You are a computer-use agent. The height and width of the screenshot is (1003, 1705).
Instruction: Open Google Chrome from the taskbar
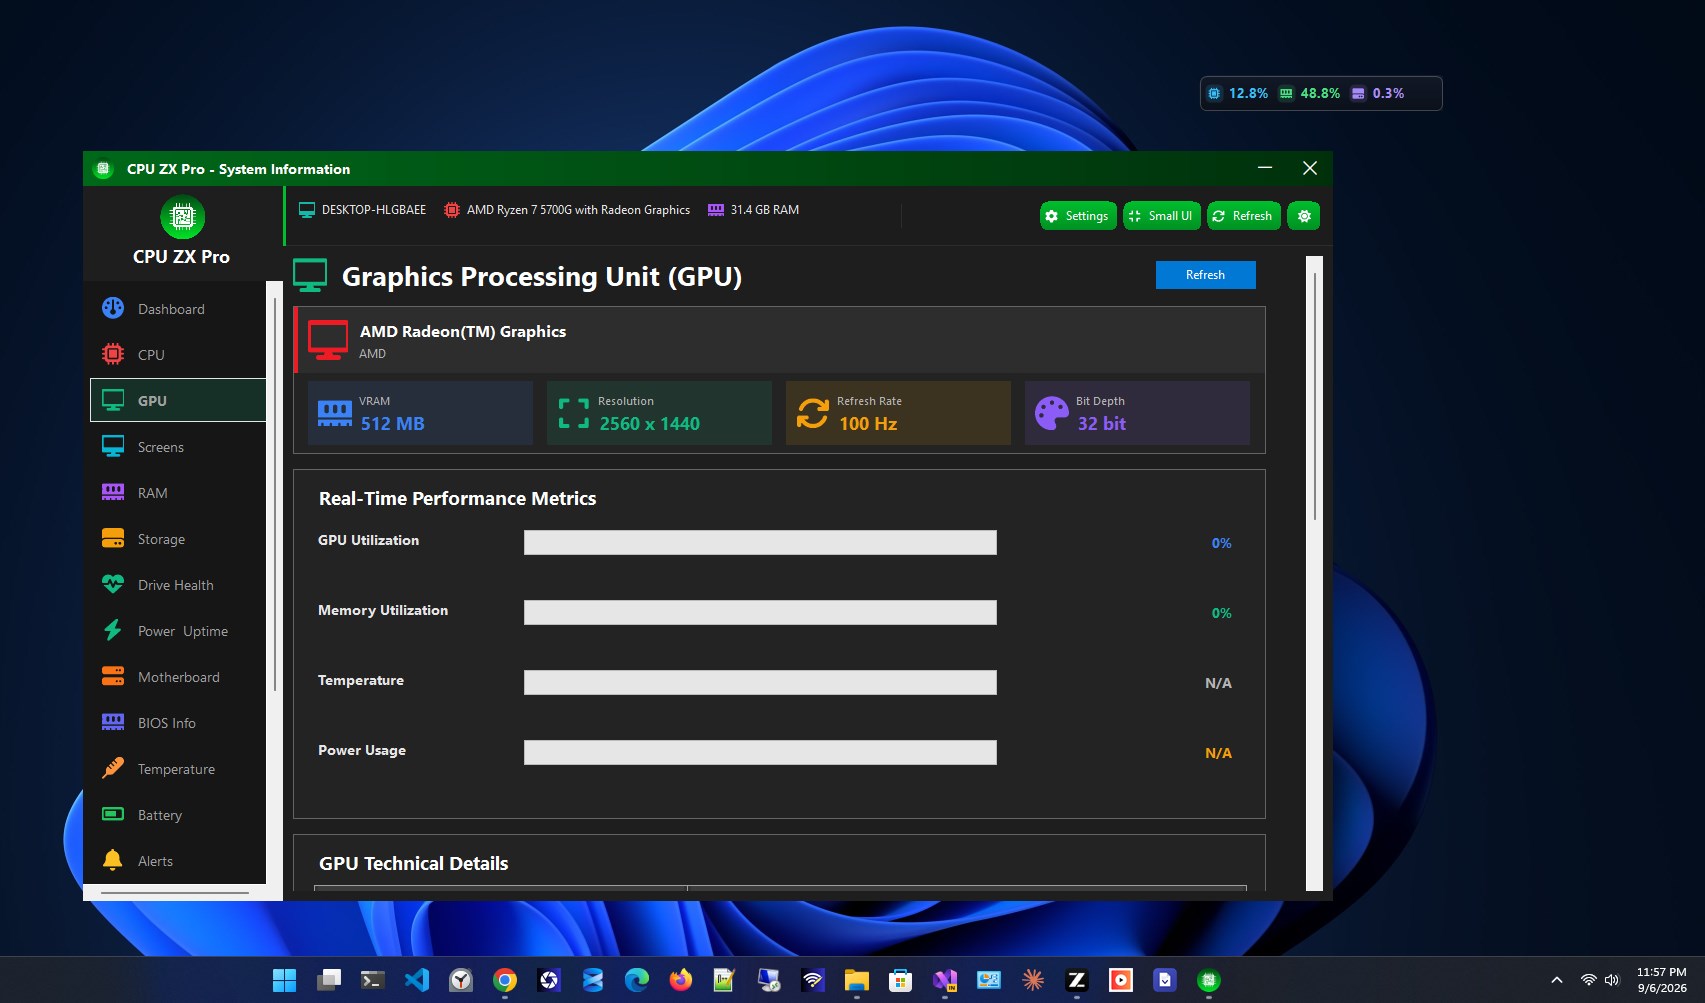(505, 980)
